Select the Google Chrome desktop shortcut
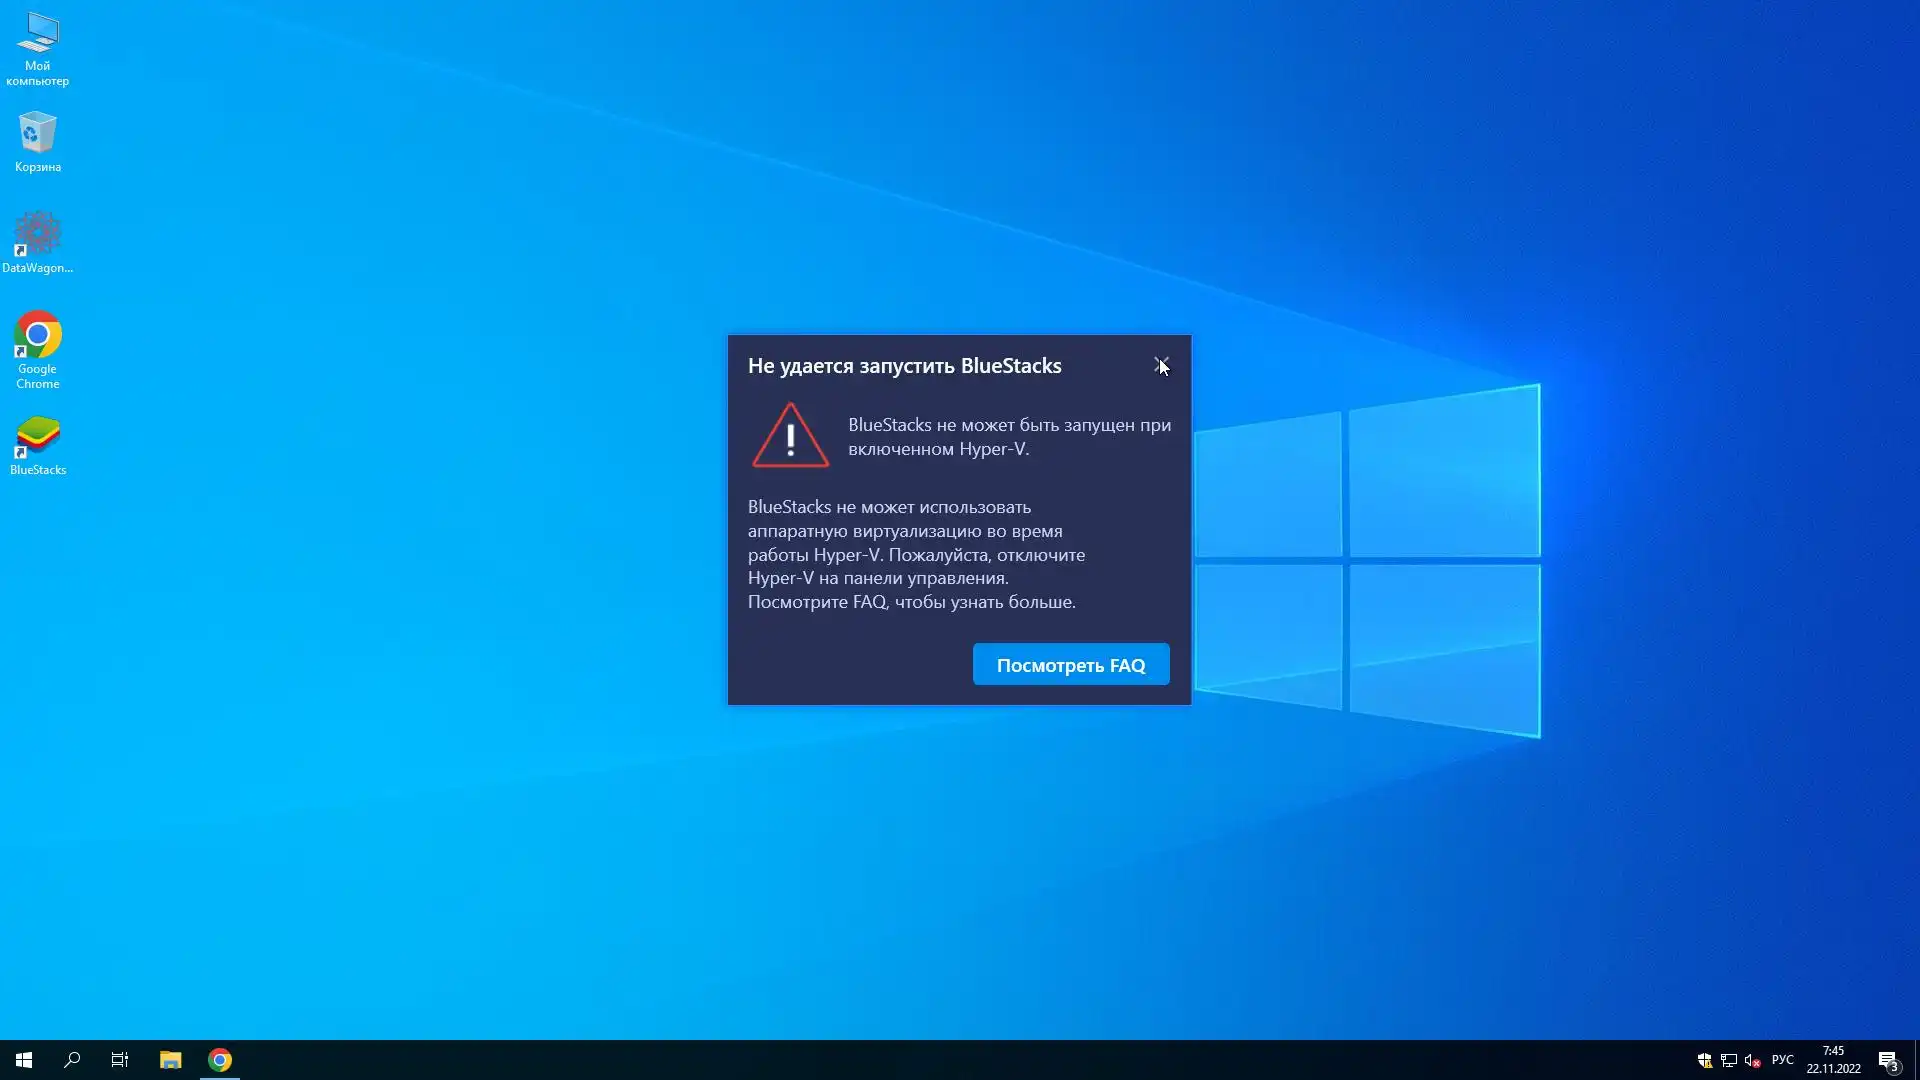1920x1080 pixels. pyautogui.click(x=38, y=348)
